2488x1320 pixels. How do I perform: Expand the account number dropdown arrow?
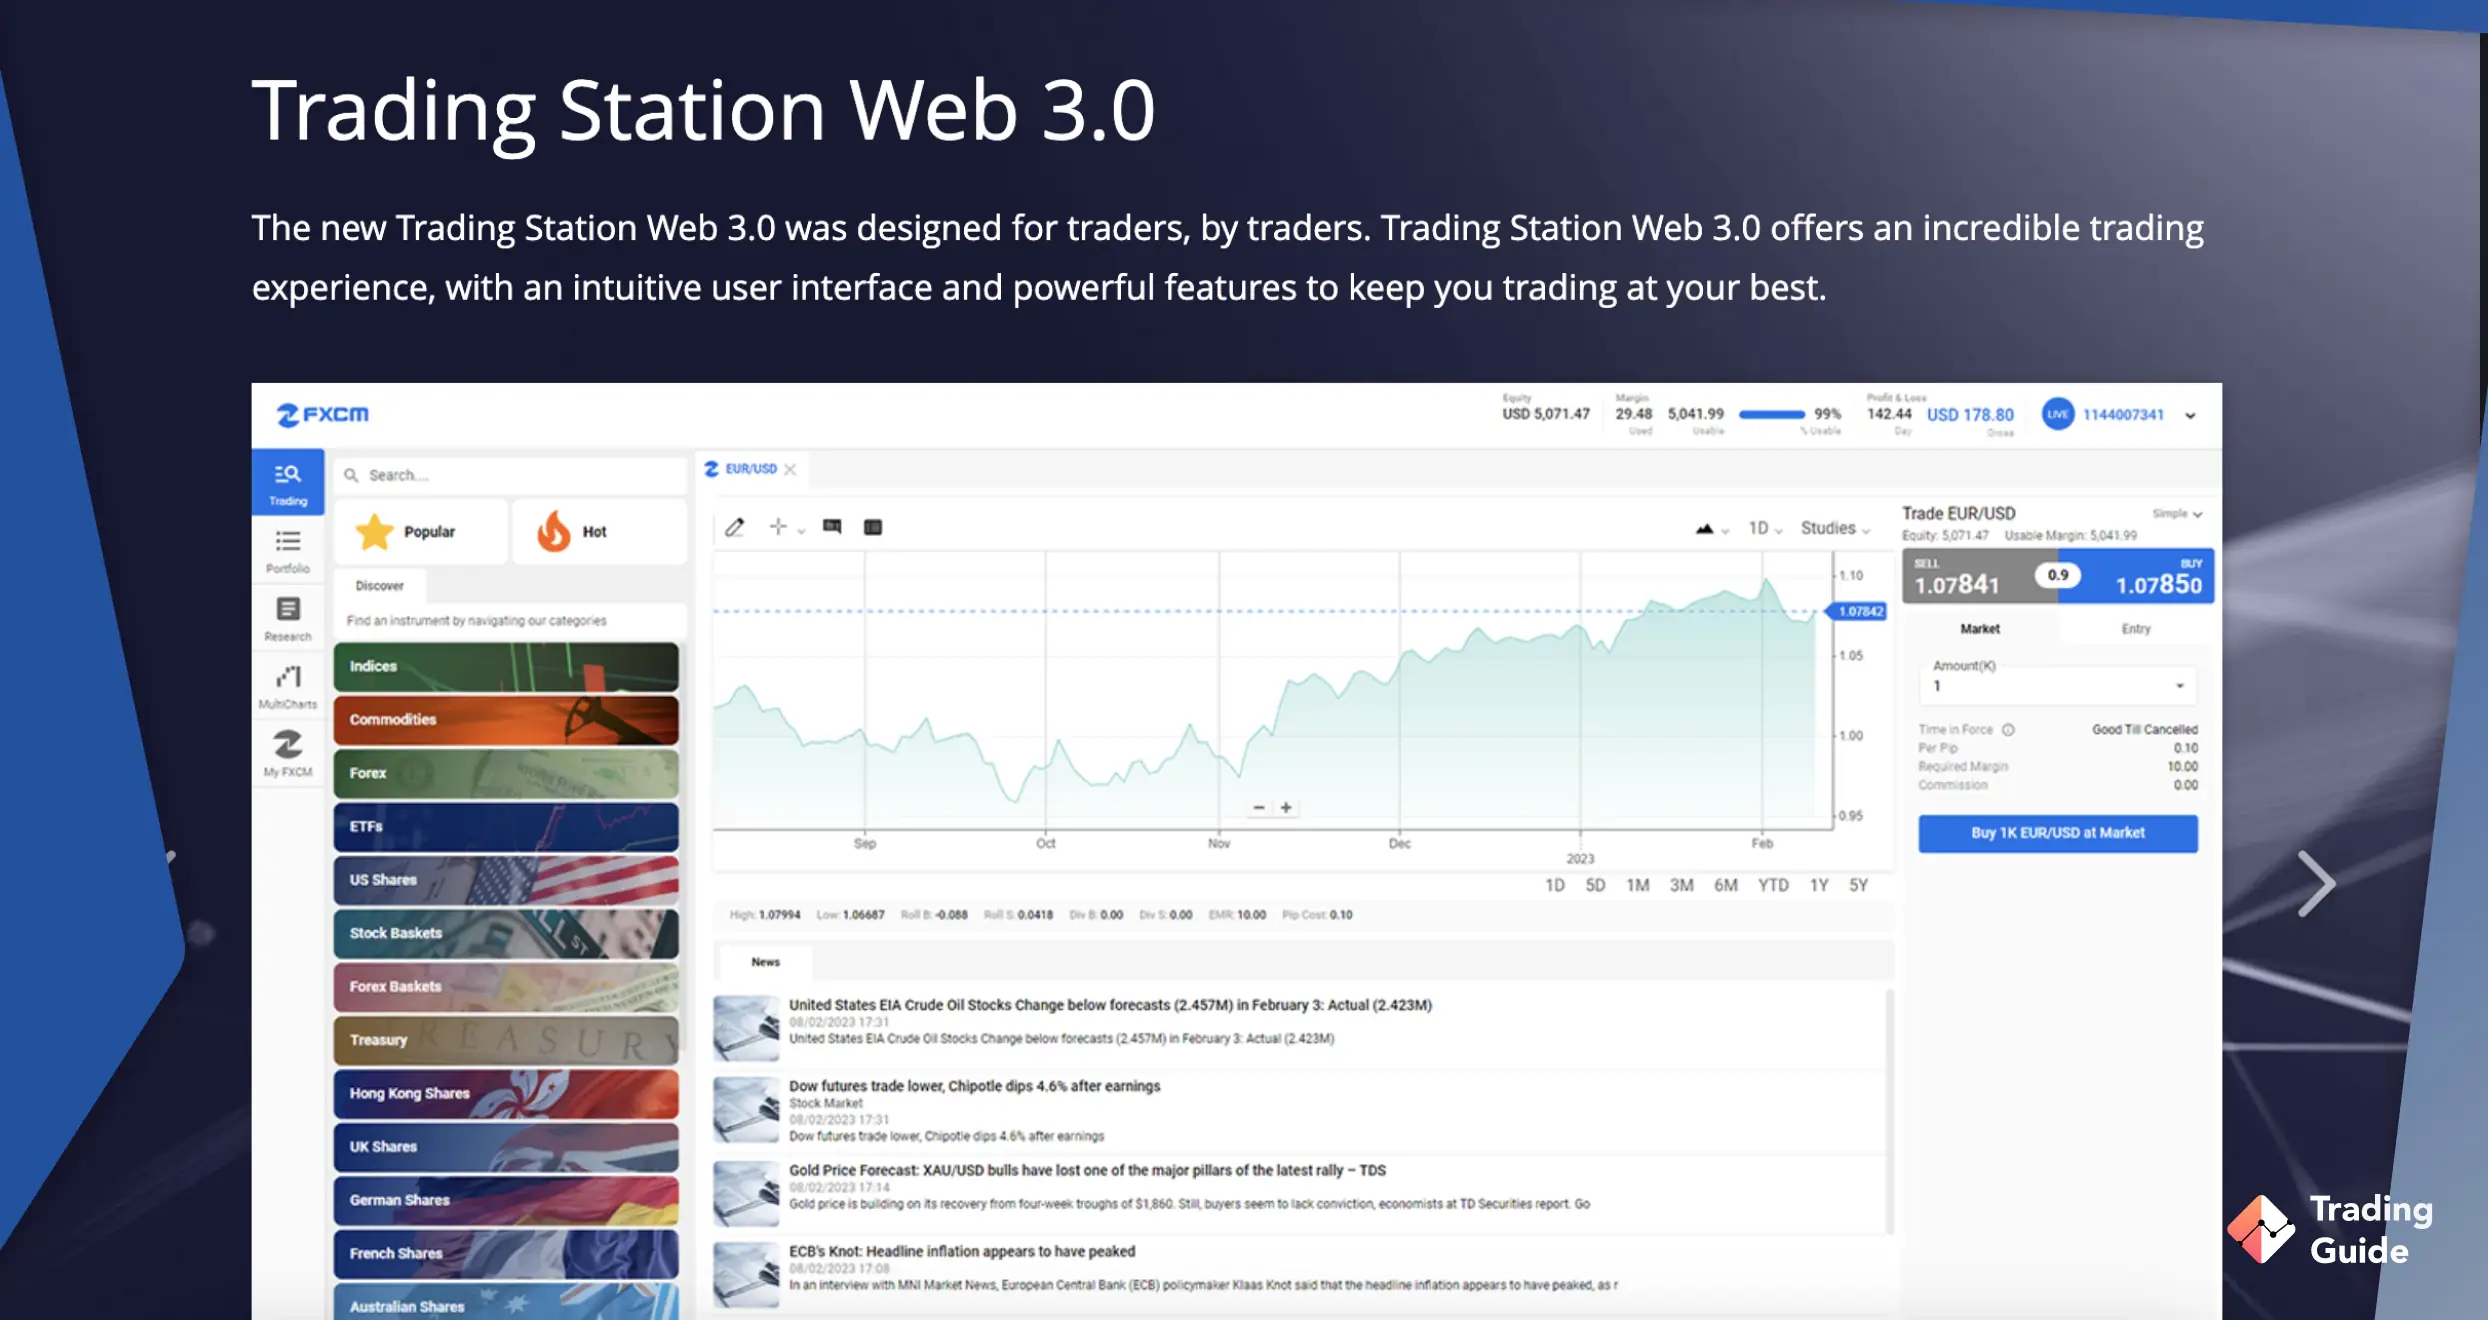[x=2190, y=415]
